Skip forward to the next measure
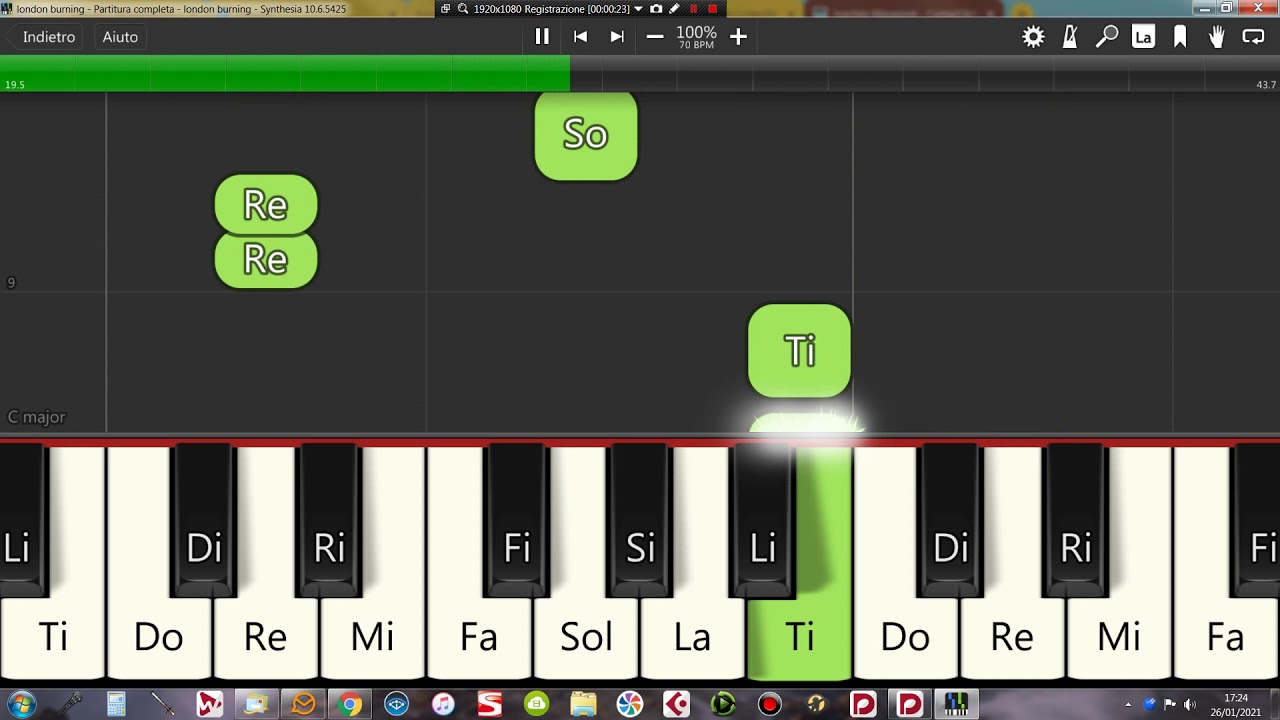 pyautogui.click(x=617, y=36)
